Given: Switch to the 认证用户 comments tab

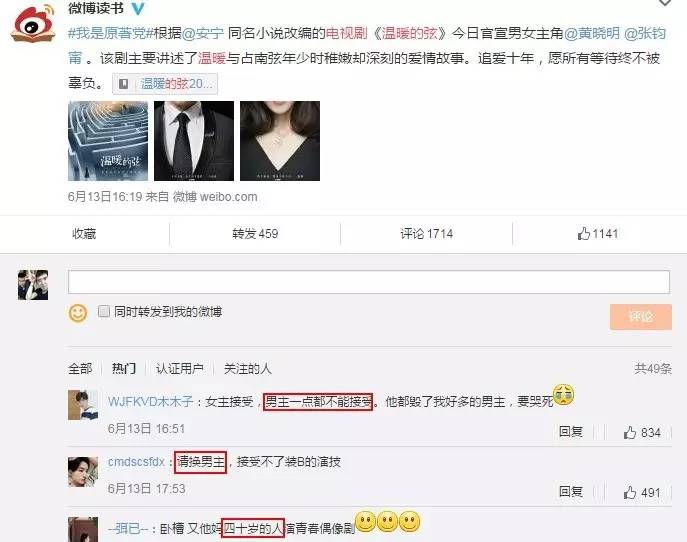Looking at the screenshot, I should pos(179,368).
